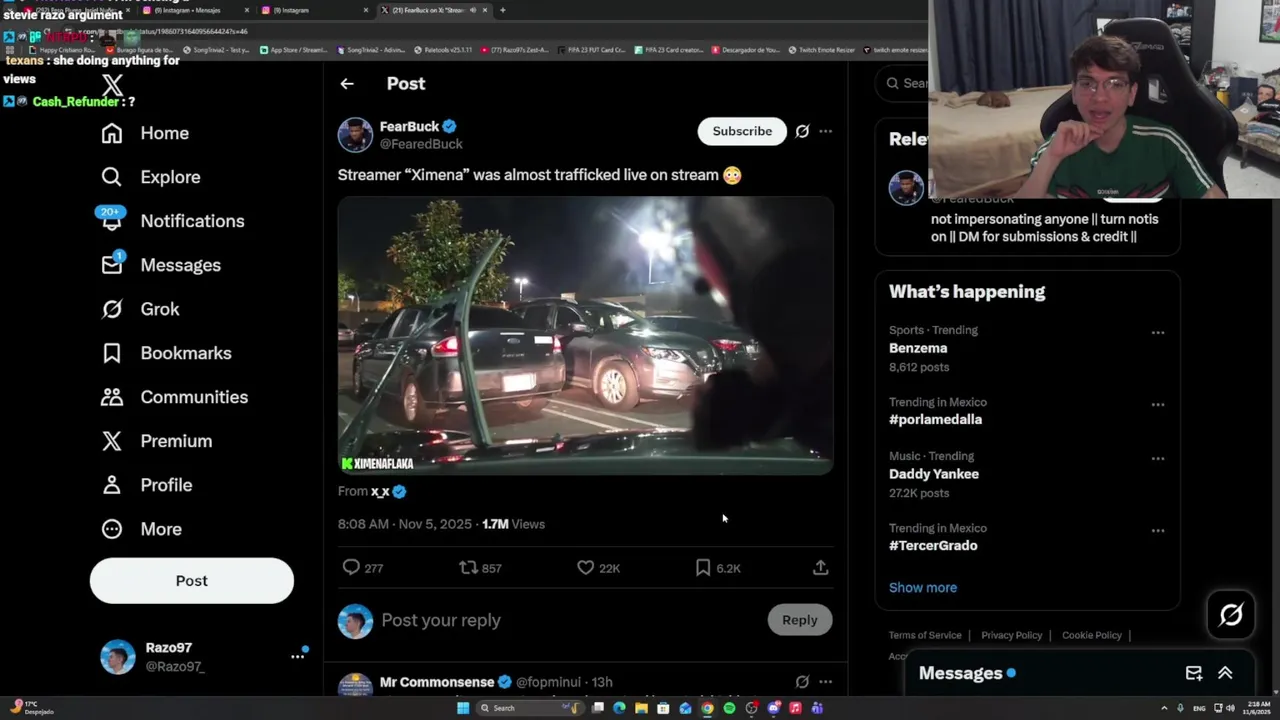The height and width of the screenshot is (720, 1280).
Task: Open trending hashtag #porlamedalla
Action: pos(935,420)
